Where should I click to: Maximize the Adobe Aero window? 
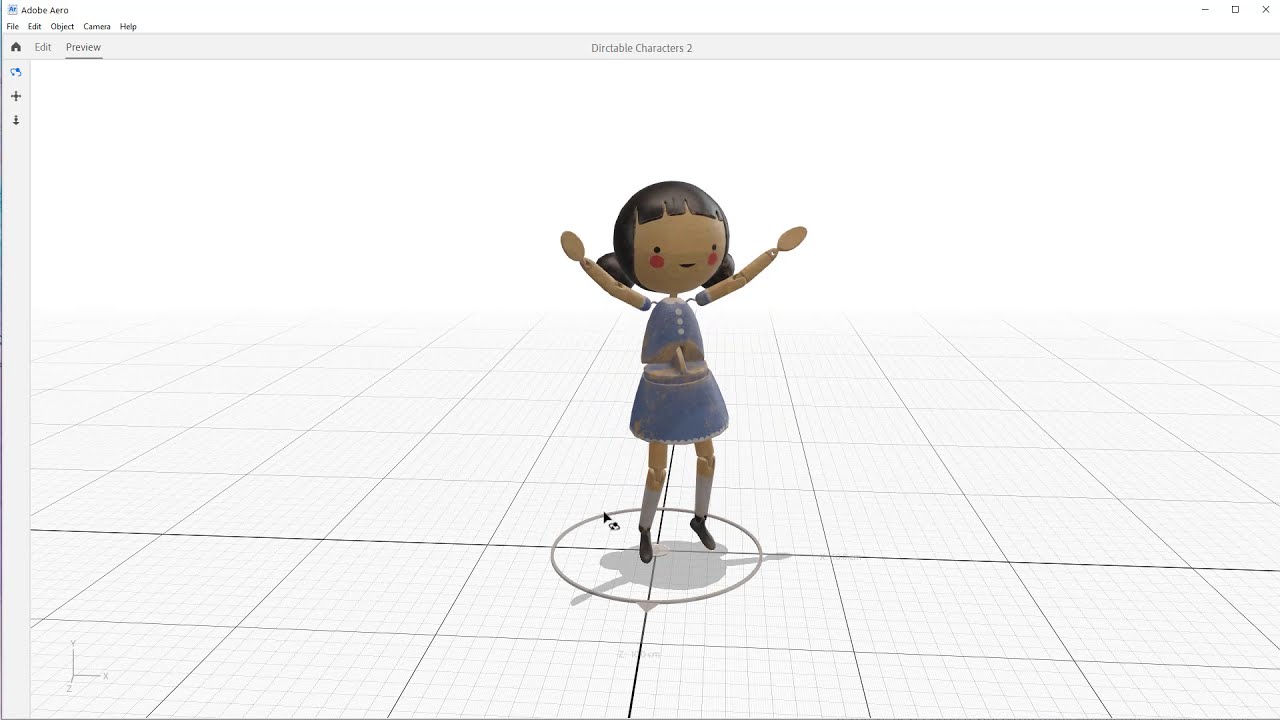[x=1235, y=9]
